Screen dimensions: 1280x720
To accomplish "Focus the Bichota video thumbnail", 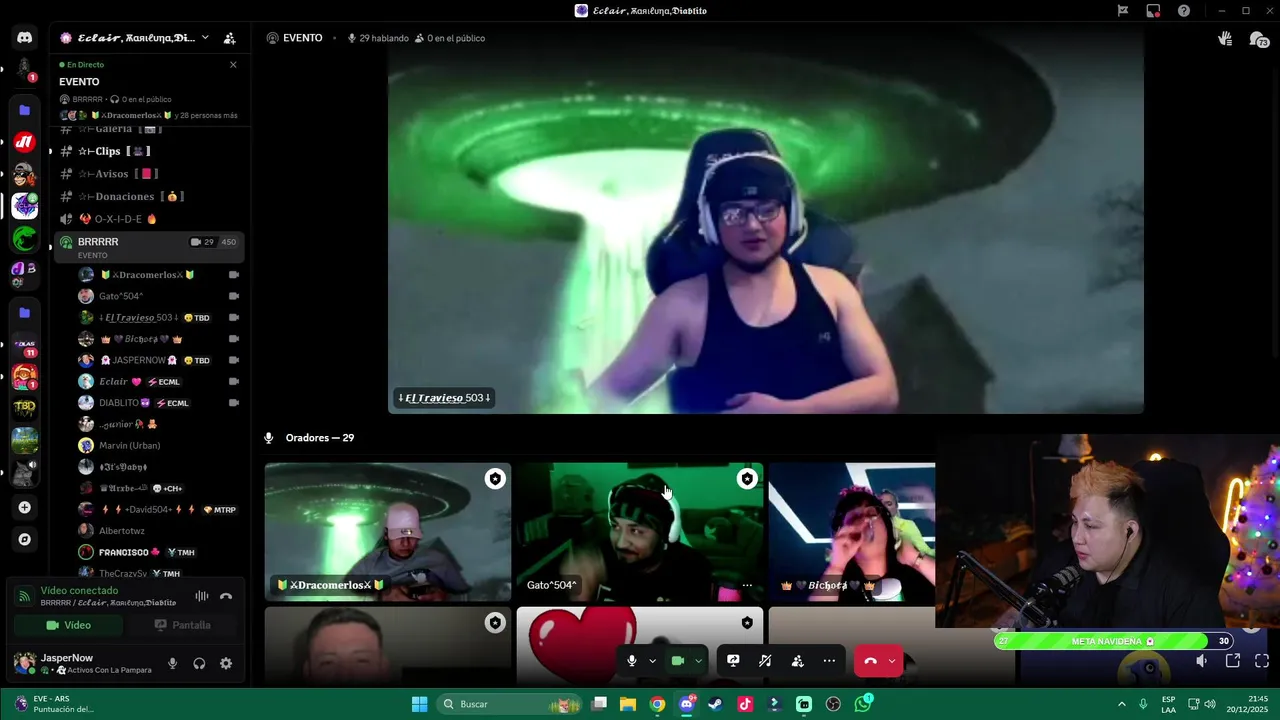I will click(852, 532).
